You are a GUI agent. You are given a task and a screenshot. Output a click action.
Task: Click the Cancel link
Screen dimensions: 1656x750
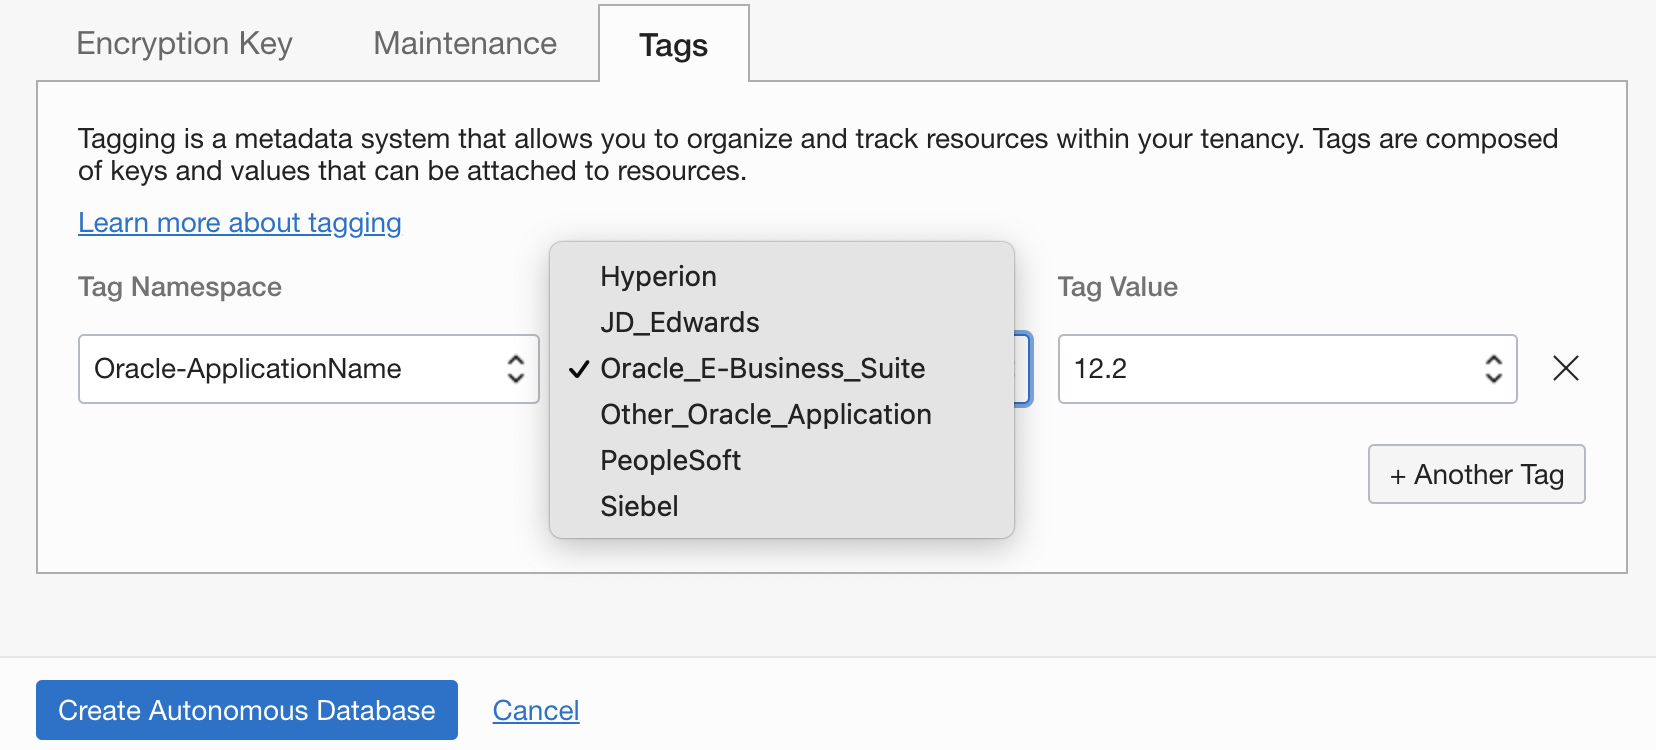click(536, 710)
